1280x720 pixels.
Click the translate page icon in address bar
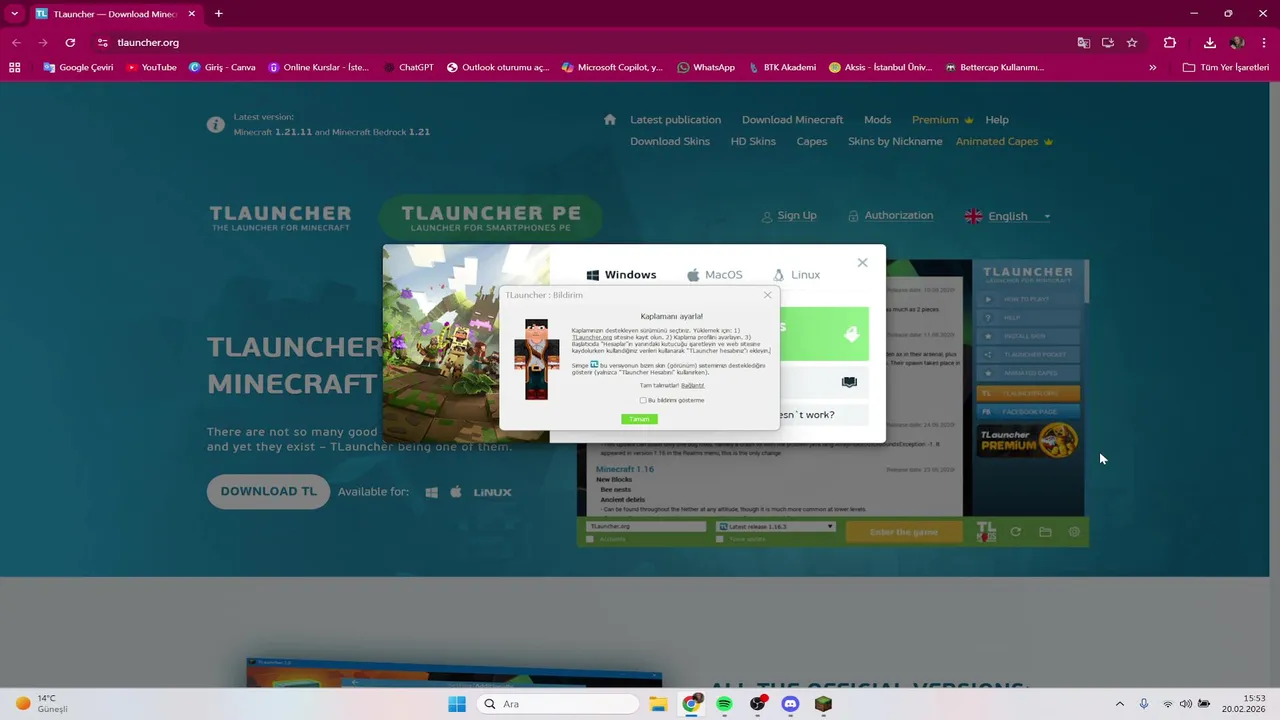pyautogui.click(x=1084, y=43)
